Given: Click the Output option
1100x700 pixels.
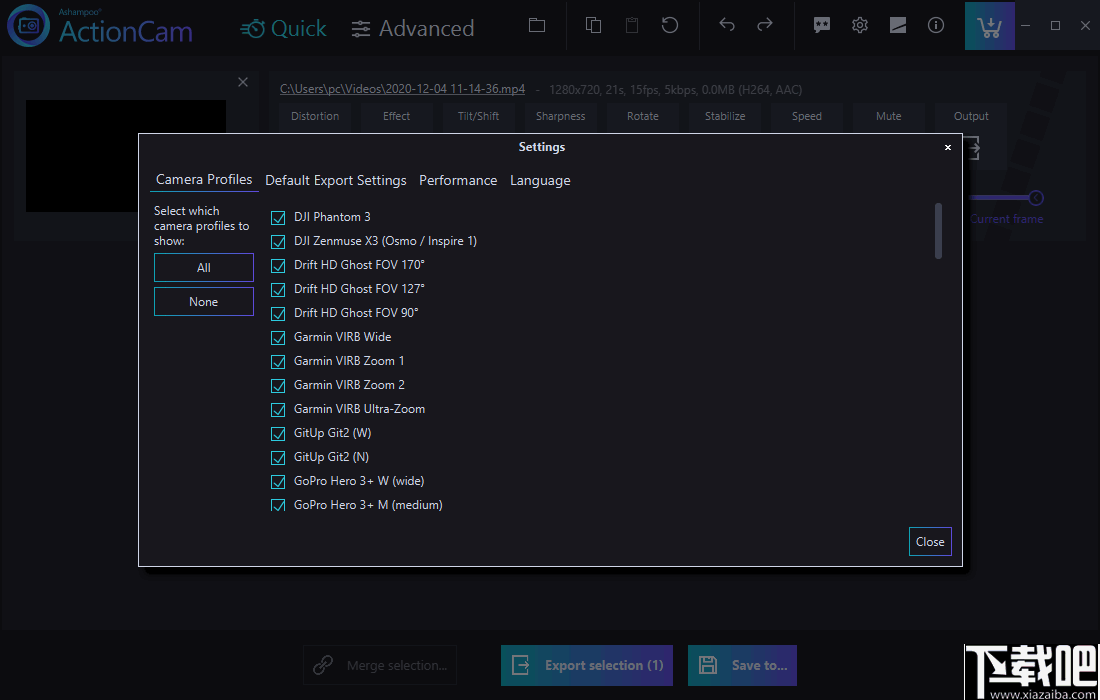Looking at the screenshot, I should 971,116.
